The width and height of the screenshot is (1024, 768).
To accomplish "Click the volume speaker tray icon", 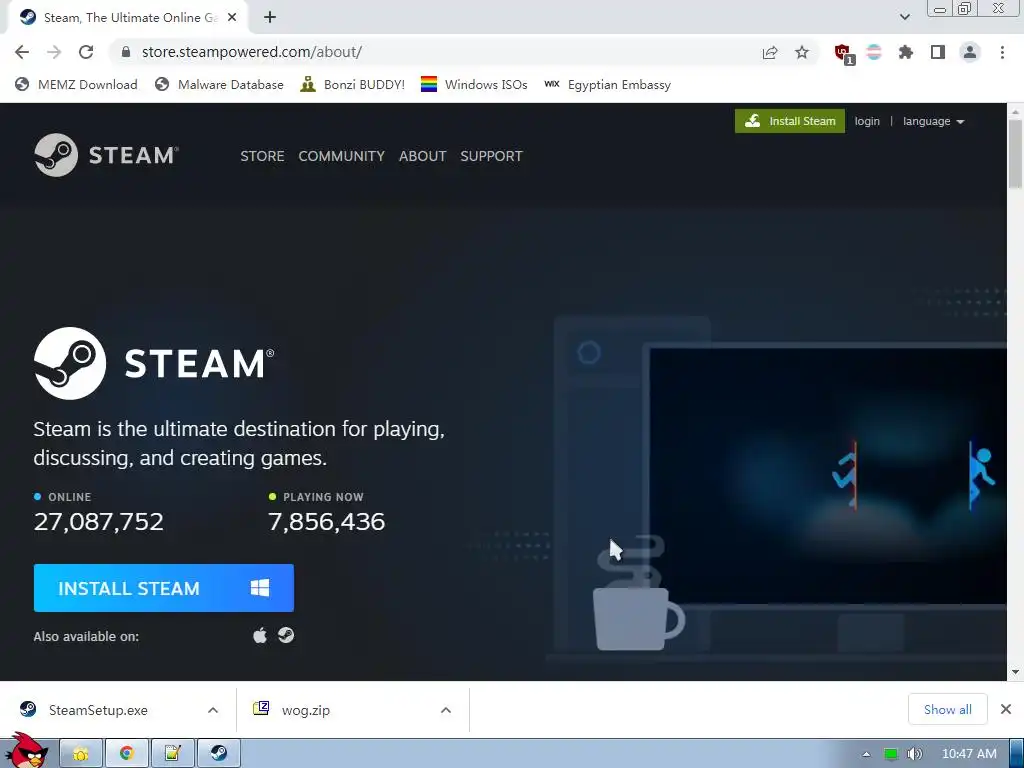I will coord(915,754).
